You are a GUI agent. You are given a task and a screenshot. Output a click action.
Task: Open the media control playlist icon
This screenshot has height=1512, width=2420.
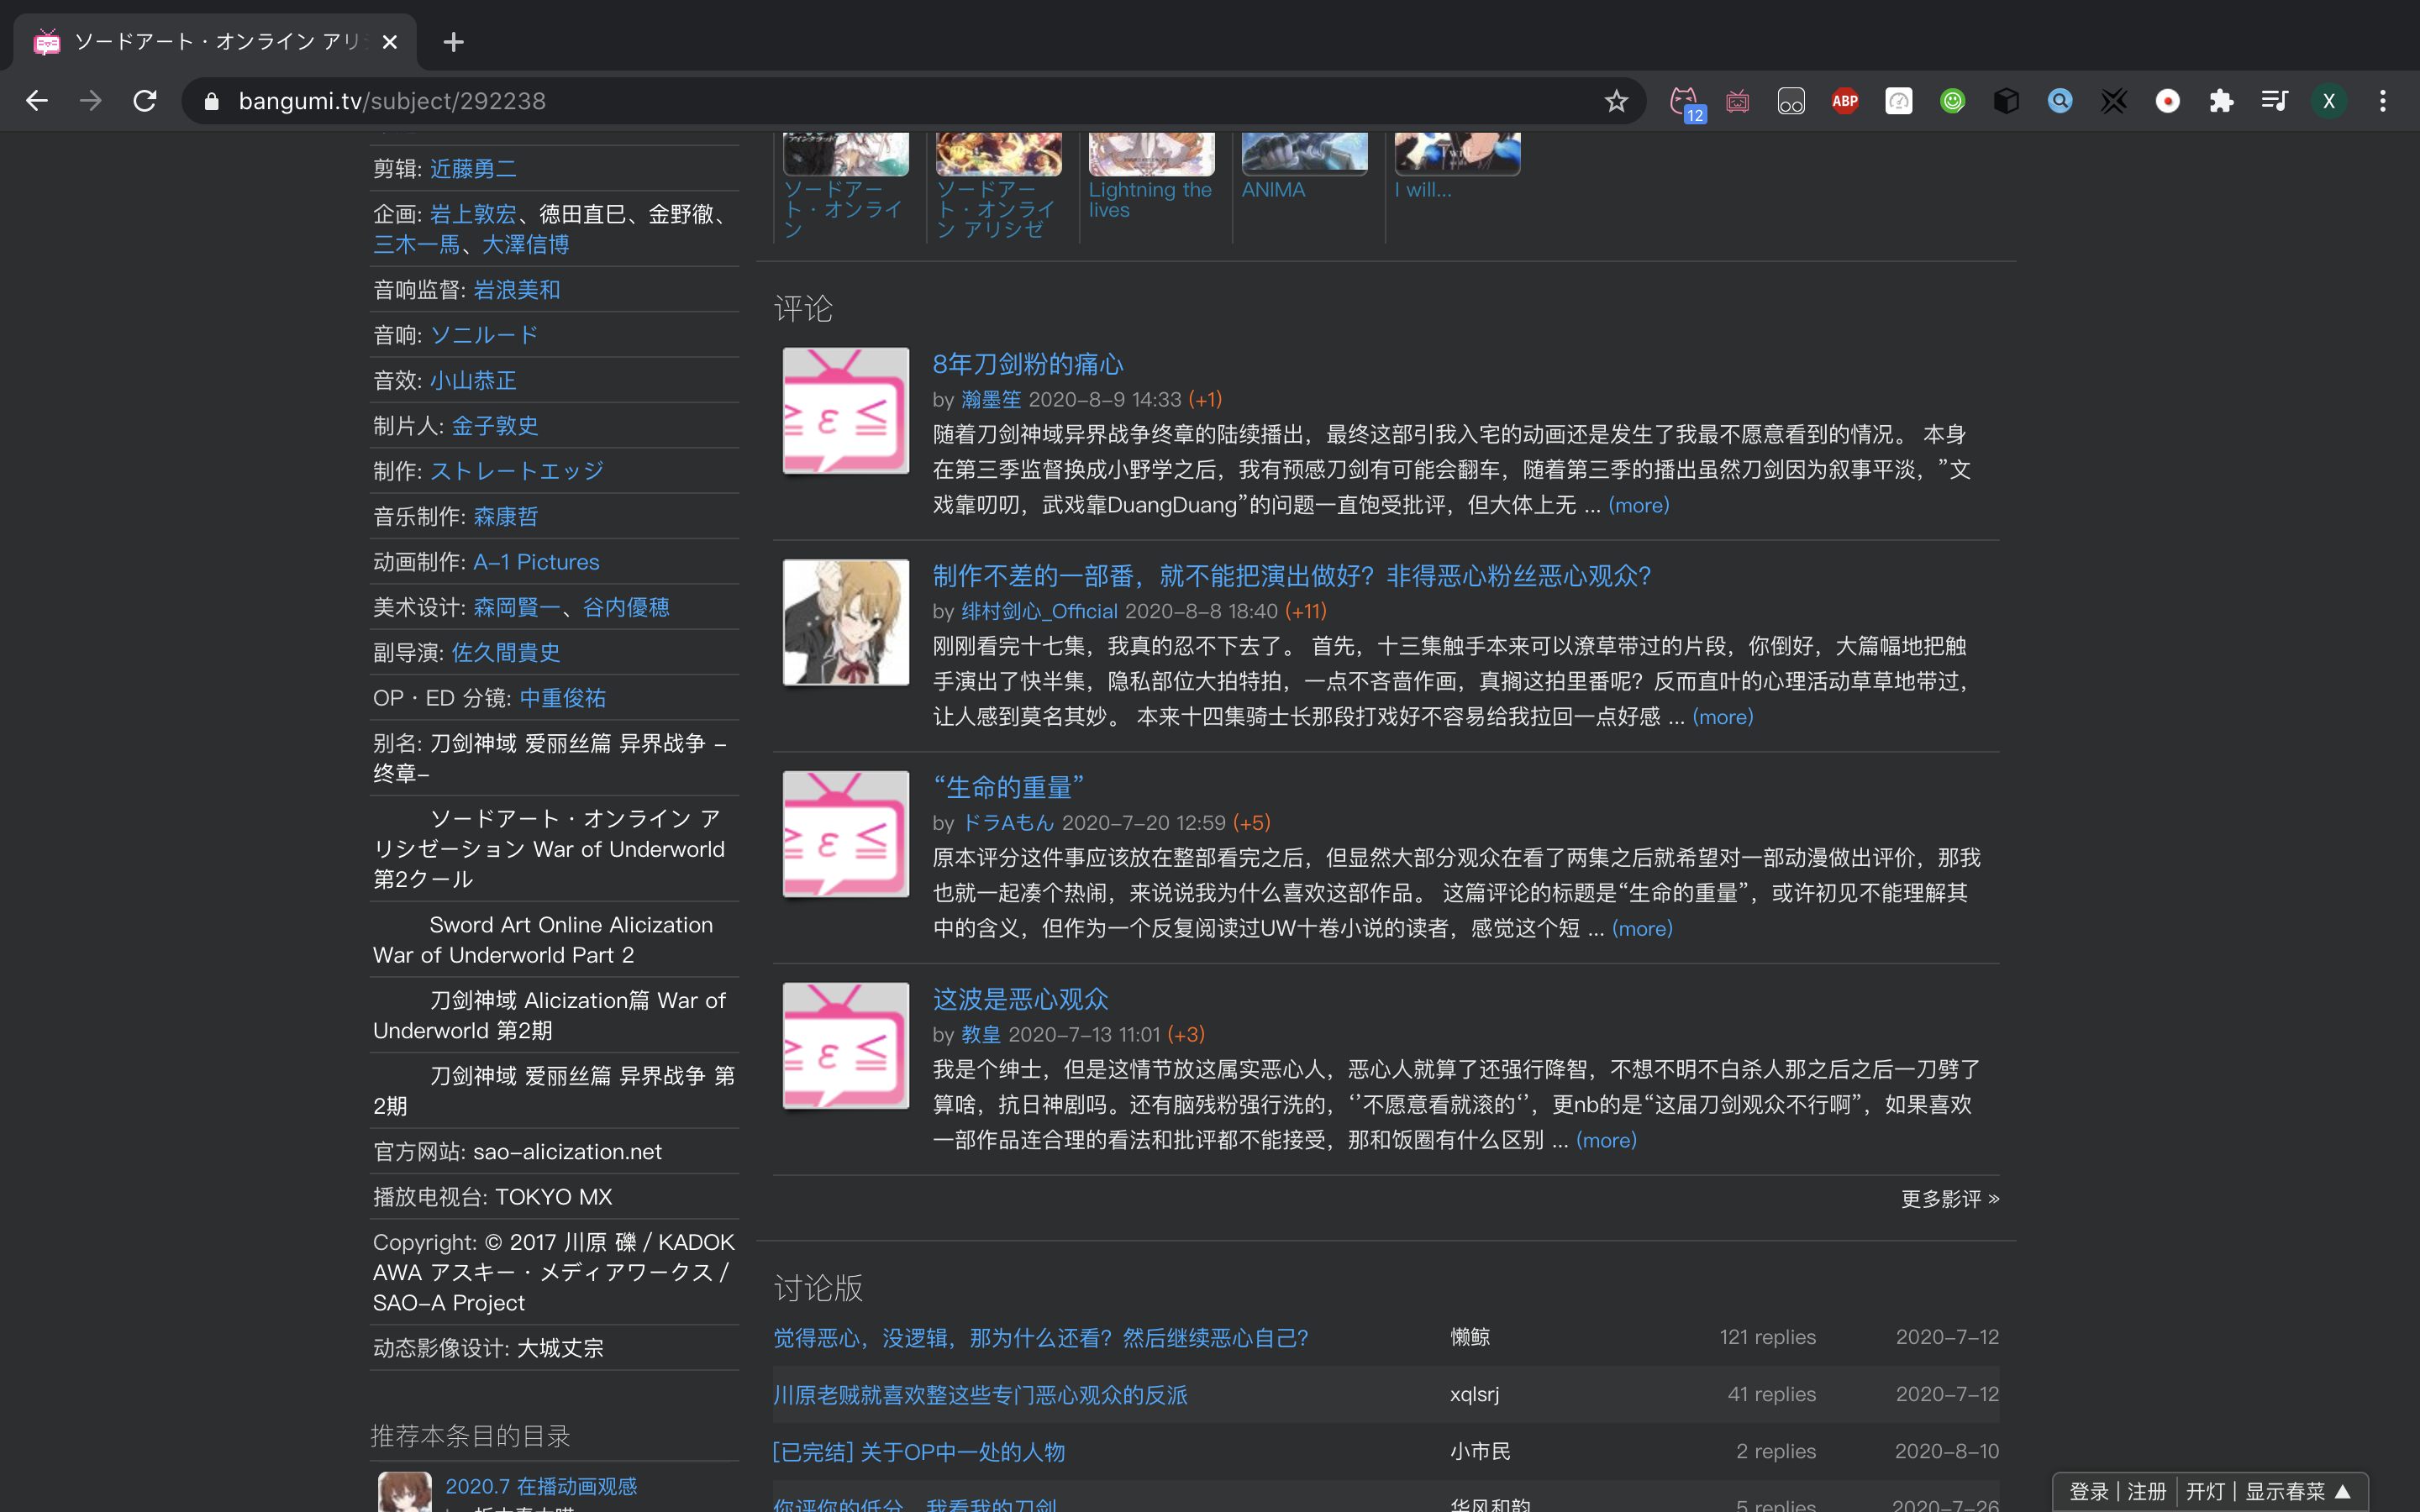click(x=2274, y=101)
